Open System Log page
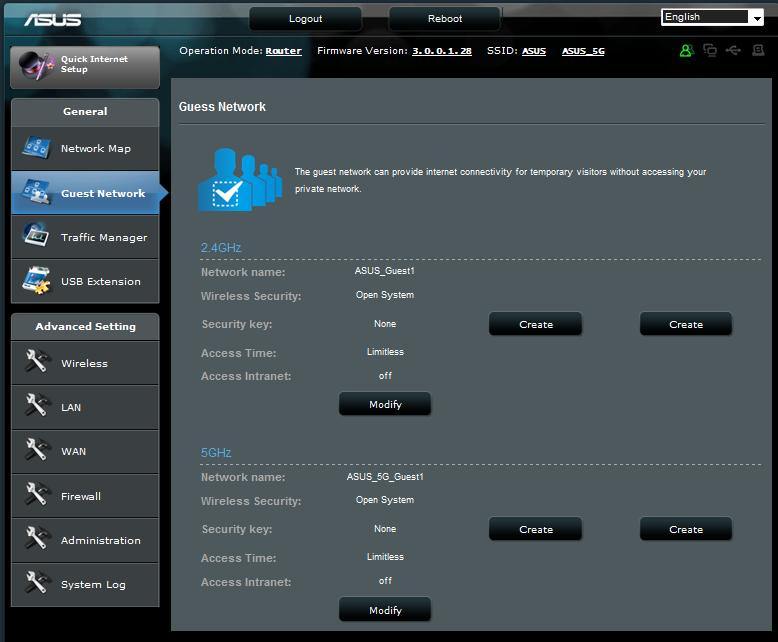Image resolution: width=778 pixels, height=642 pixels. 85,584
